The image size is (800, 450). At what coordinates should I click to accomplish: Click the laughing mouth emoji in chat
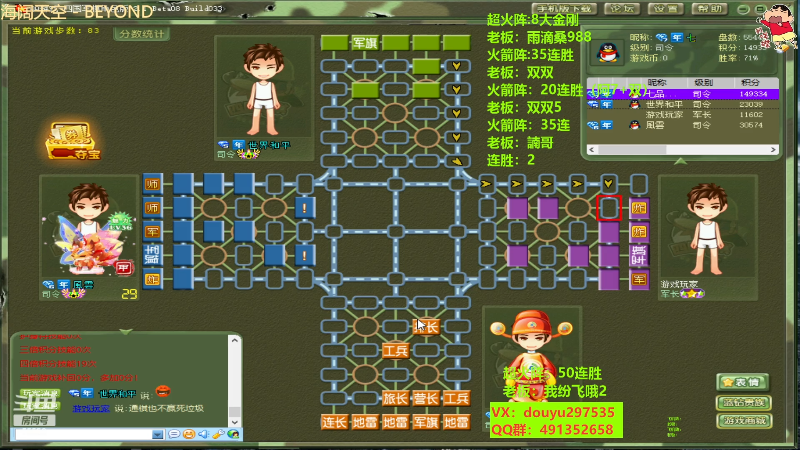(162, 391)
